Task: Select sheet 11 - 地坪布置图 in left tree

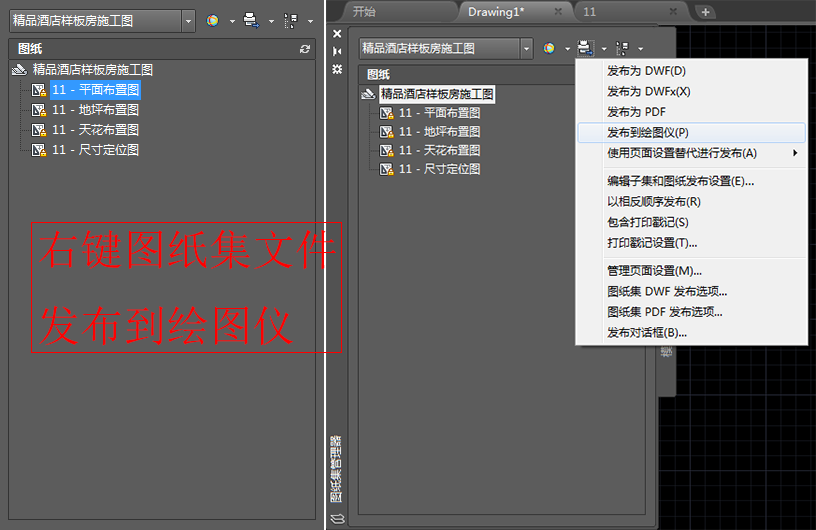Action: pyautogui.click(x=95, y=110)
